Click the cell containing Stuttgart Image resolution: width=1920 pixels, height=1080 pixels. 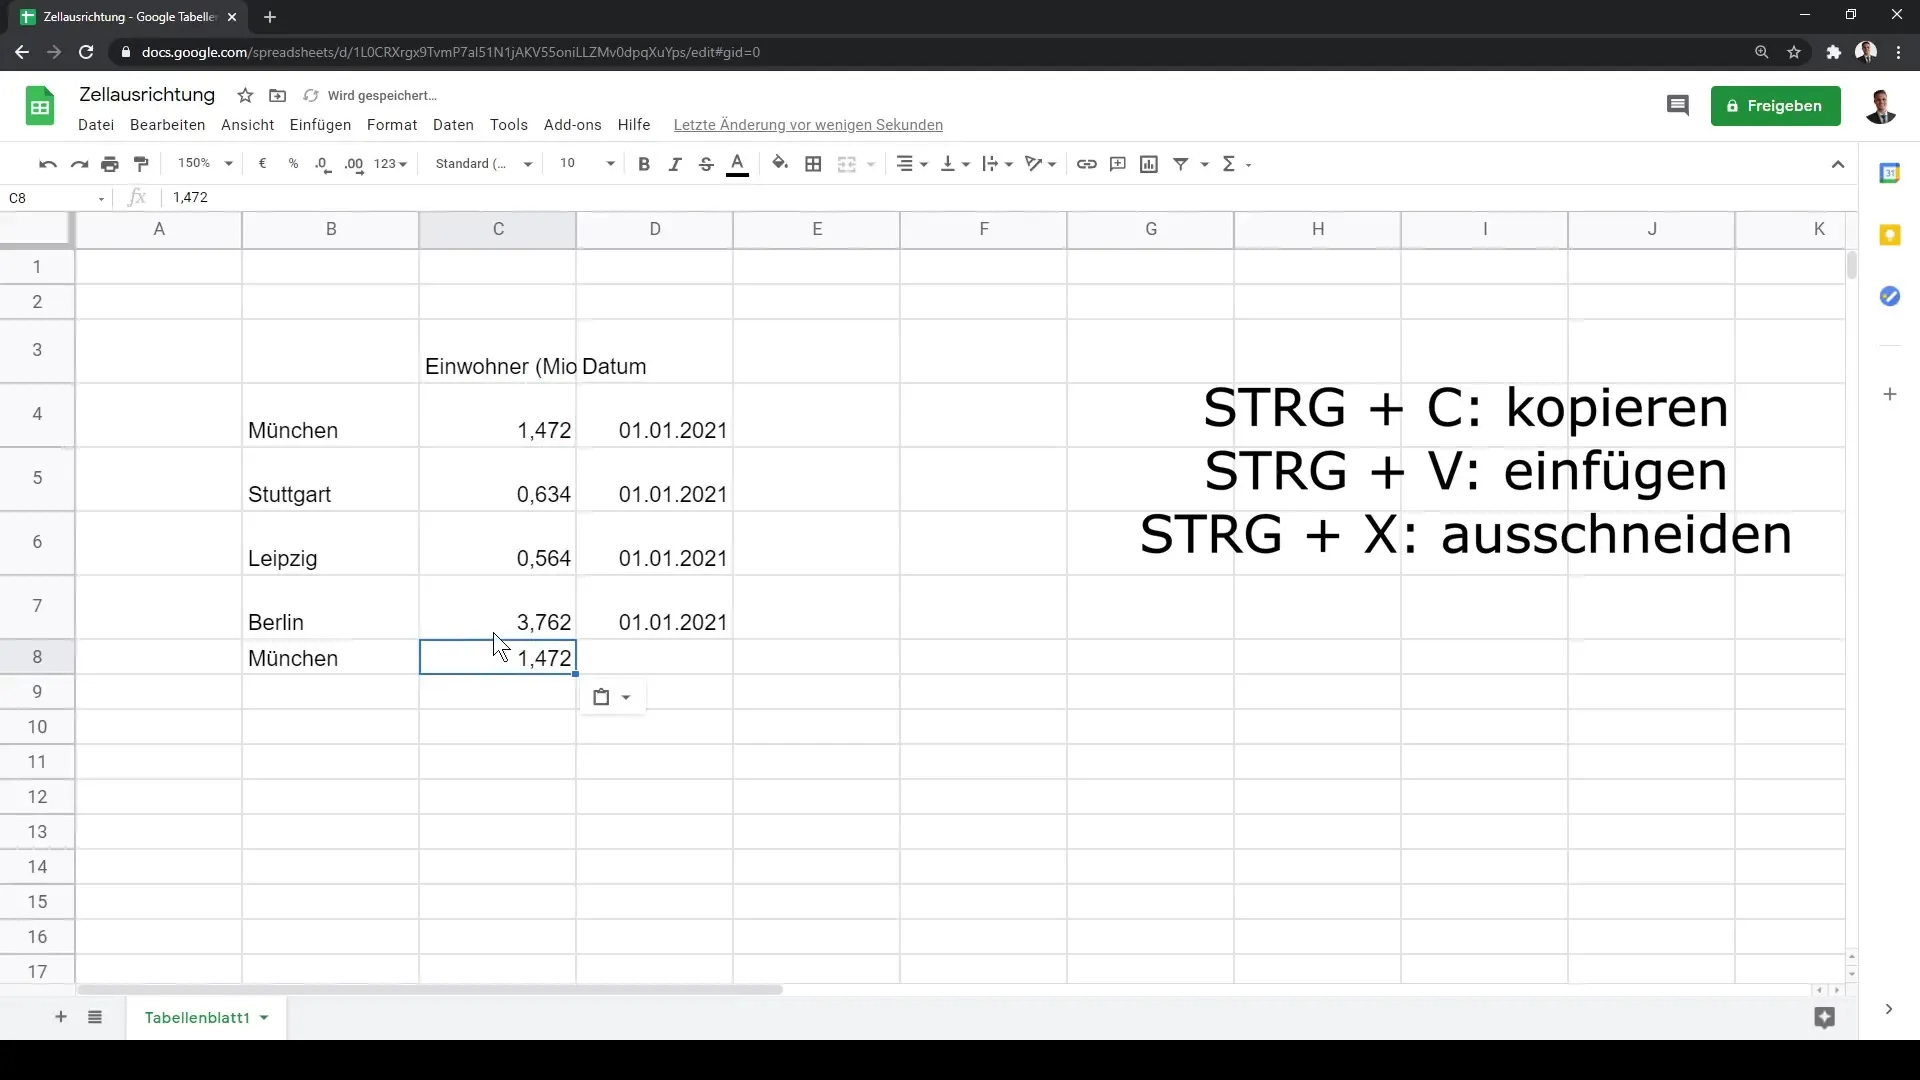point(331,480)
